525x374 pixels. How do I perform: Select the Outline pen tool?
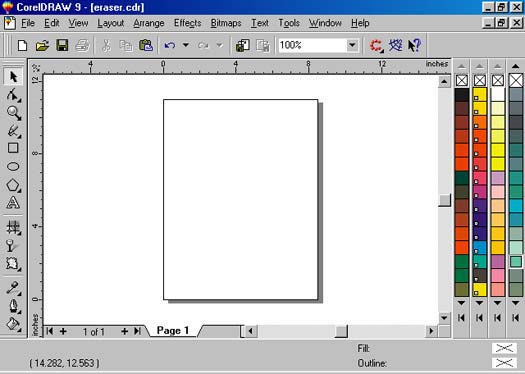tap(13, 306)
